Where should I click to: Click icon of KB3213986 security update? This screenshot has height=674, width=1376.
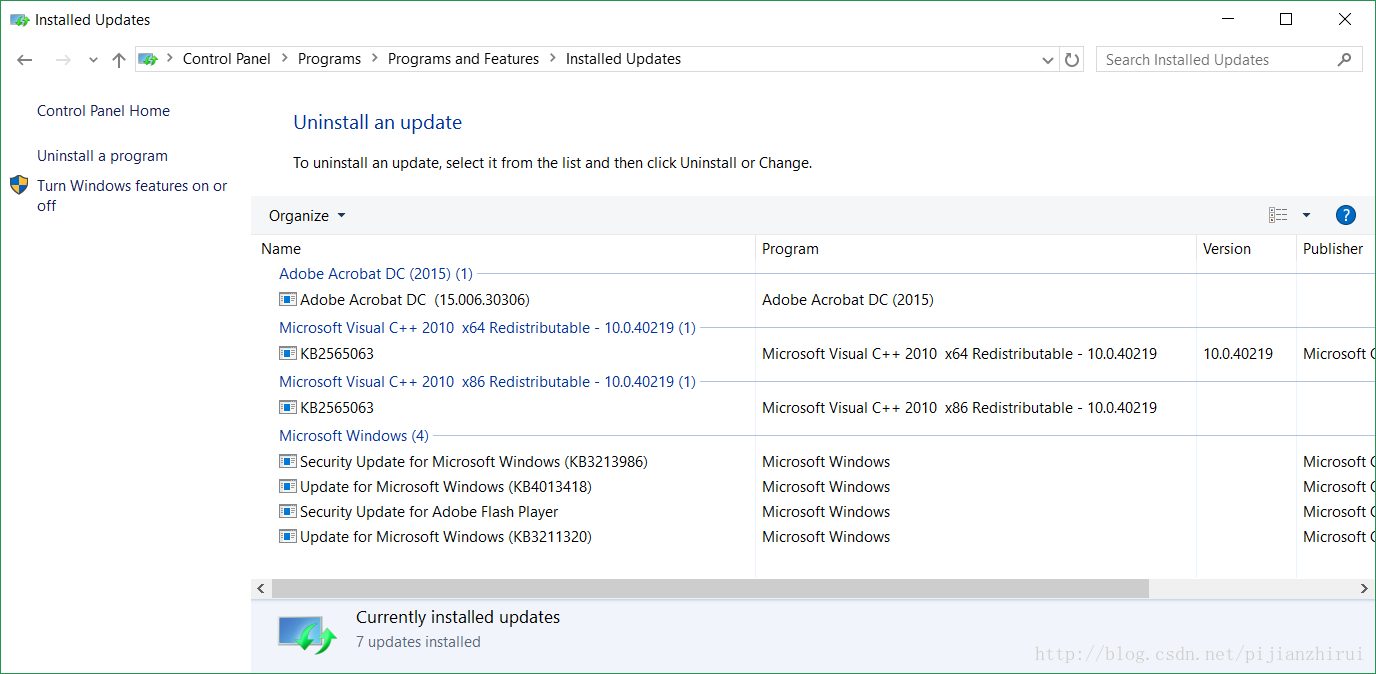coord(288,461)
